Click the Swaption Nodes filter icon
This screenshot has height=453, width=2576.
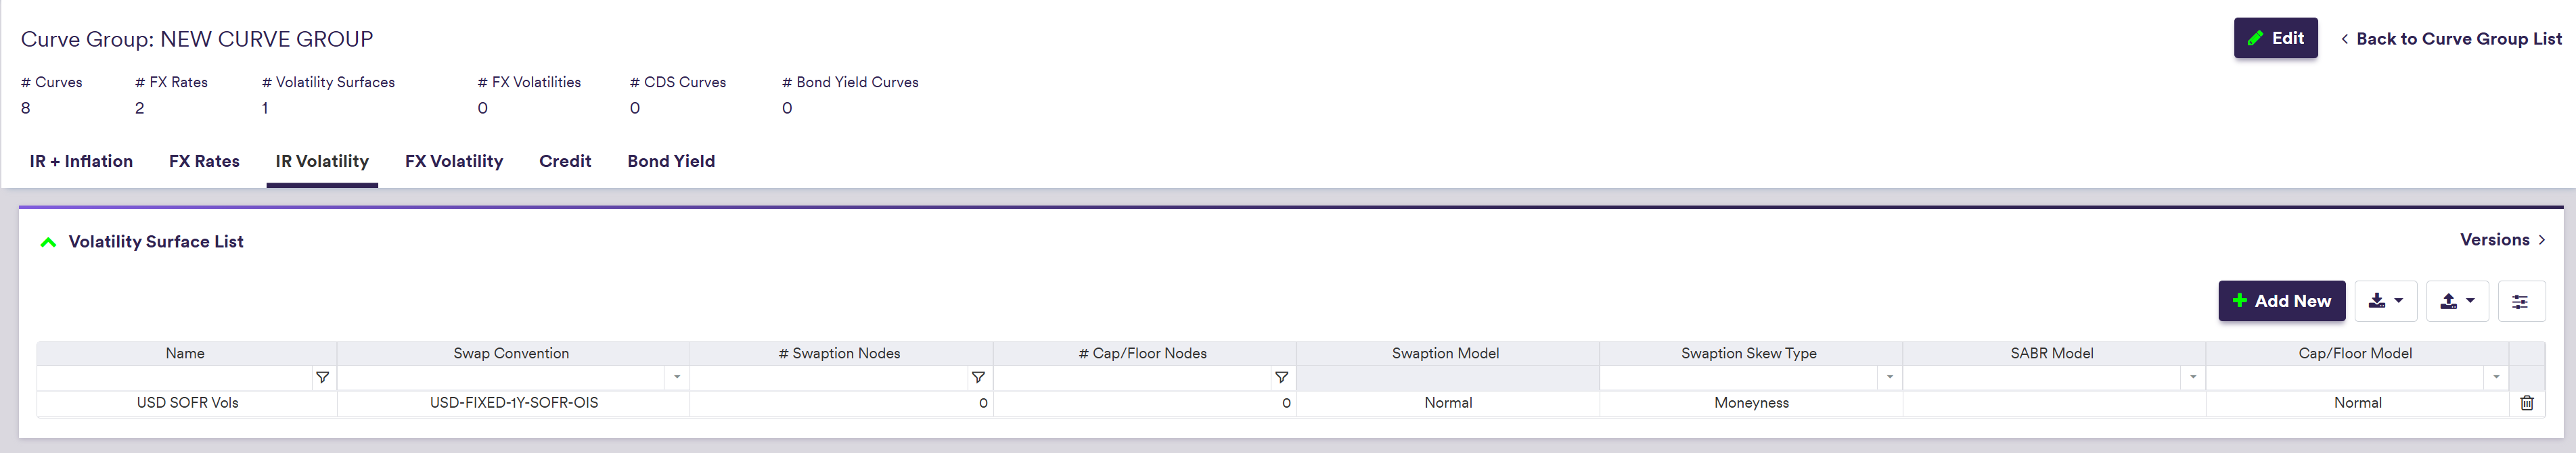pyautogui.click(x=978, y=378)
